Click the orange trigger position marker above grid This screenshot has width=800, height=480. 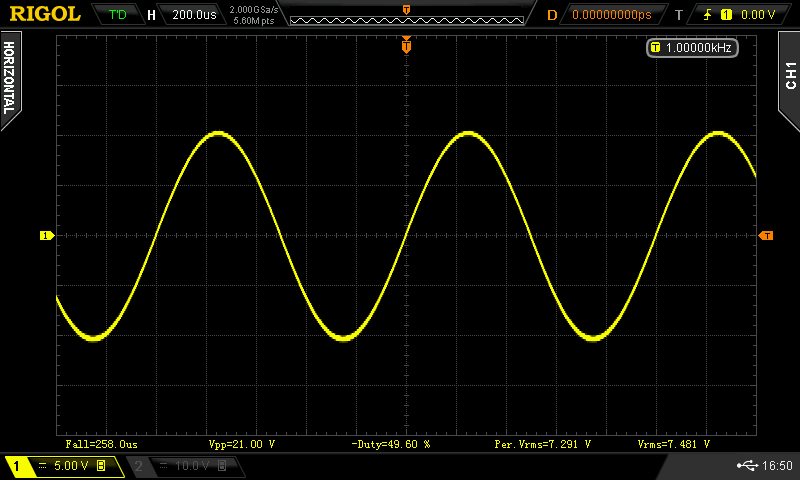(x=406, y=45)
